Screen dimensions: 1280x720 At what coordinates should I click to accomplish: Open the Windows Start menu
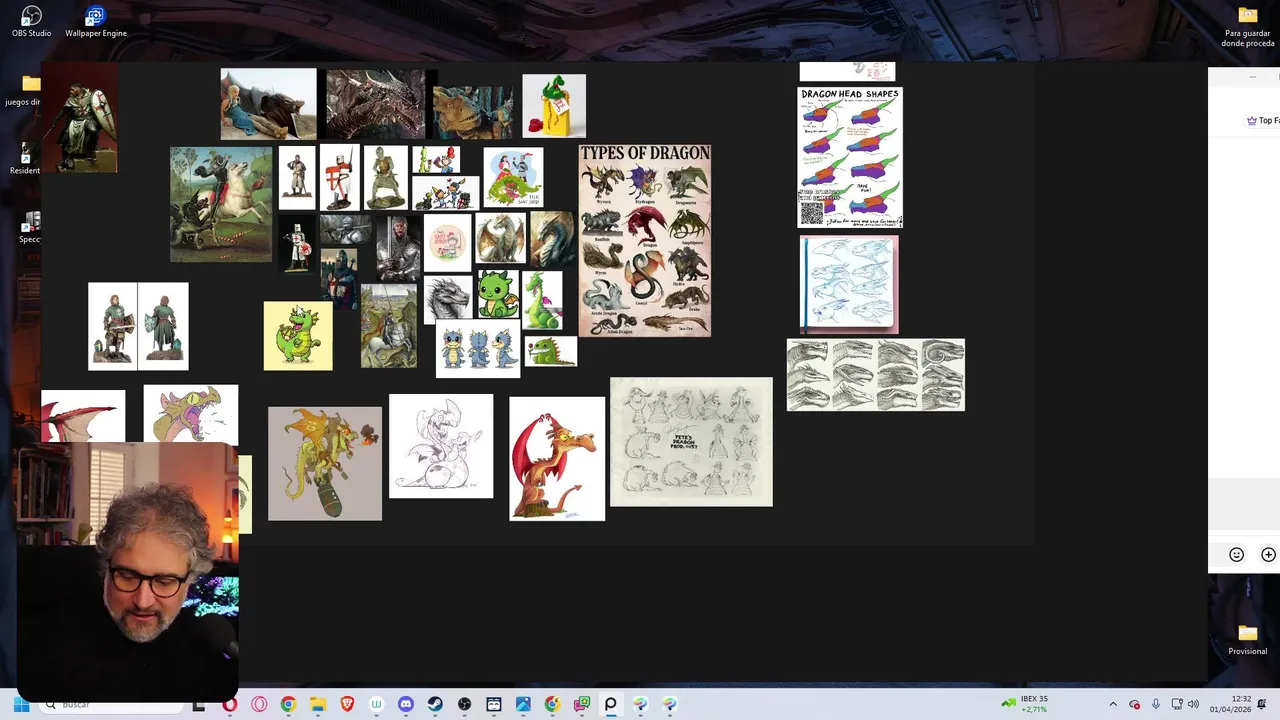pos(21,704)
